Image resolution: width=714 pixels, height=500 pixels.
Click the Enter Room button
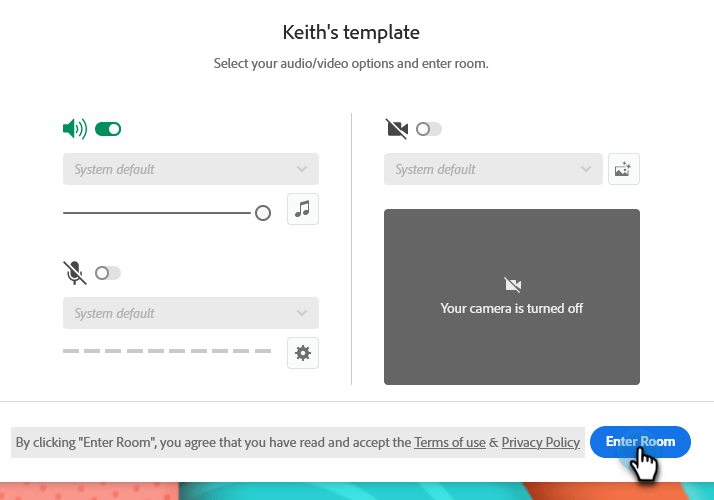coord(640,442)
